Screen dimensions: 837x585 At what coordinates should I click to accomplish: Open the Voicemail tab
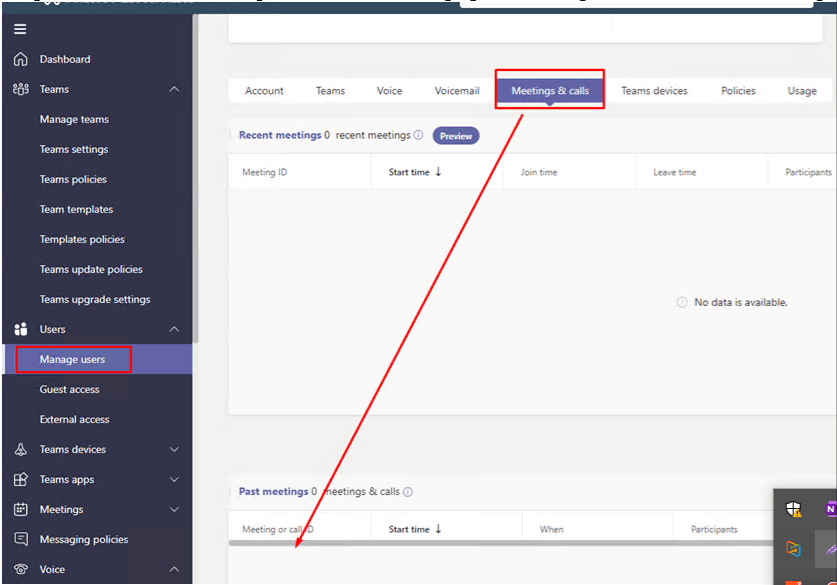pyautogui.click(x=457, y=91)
